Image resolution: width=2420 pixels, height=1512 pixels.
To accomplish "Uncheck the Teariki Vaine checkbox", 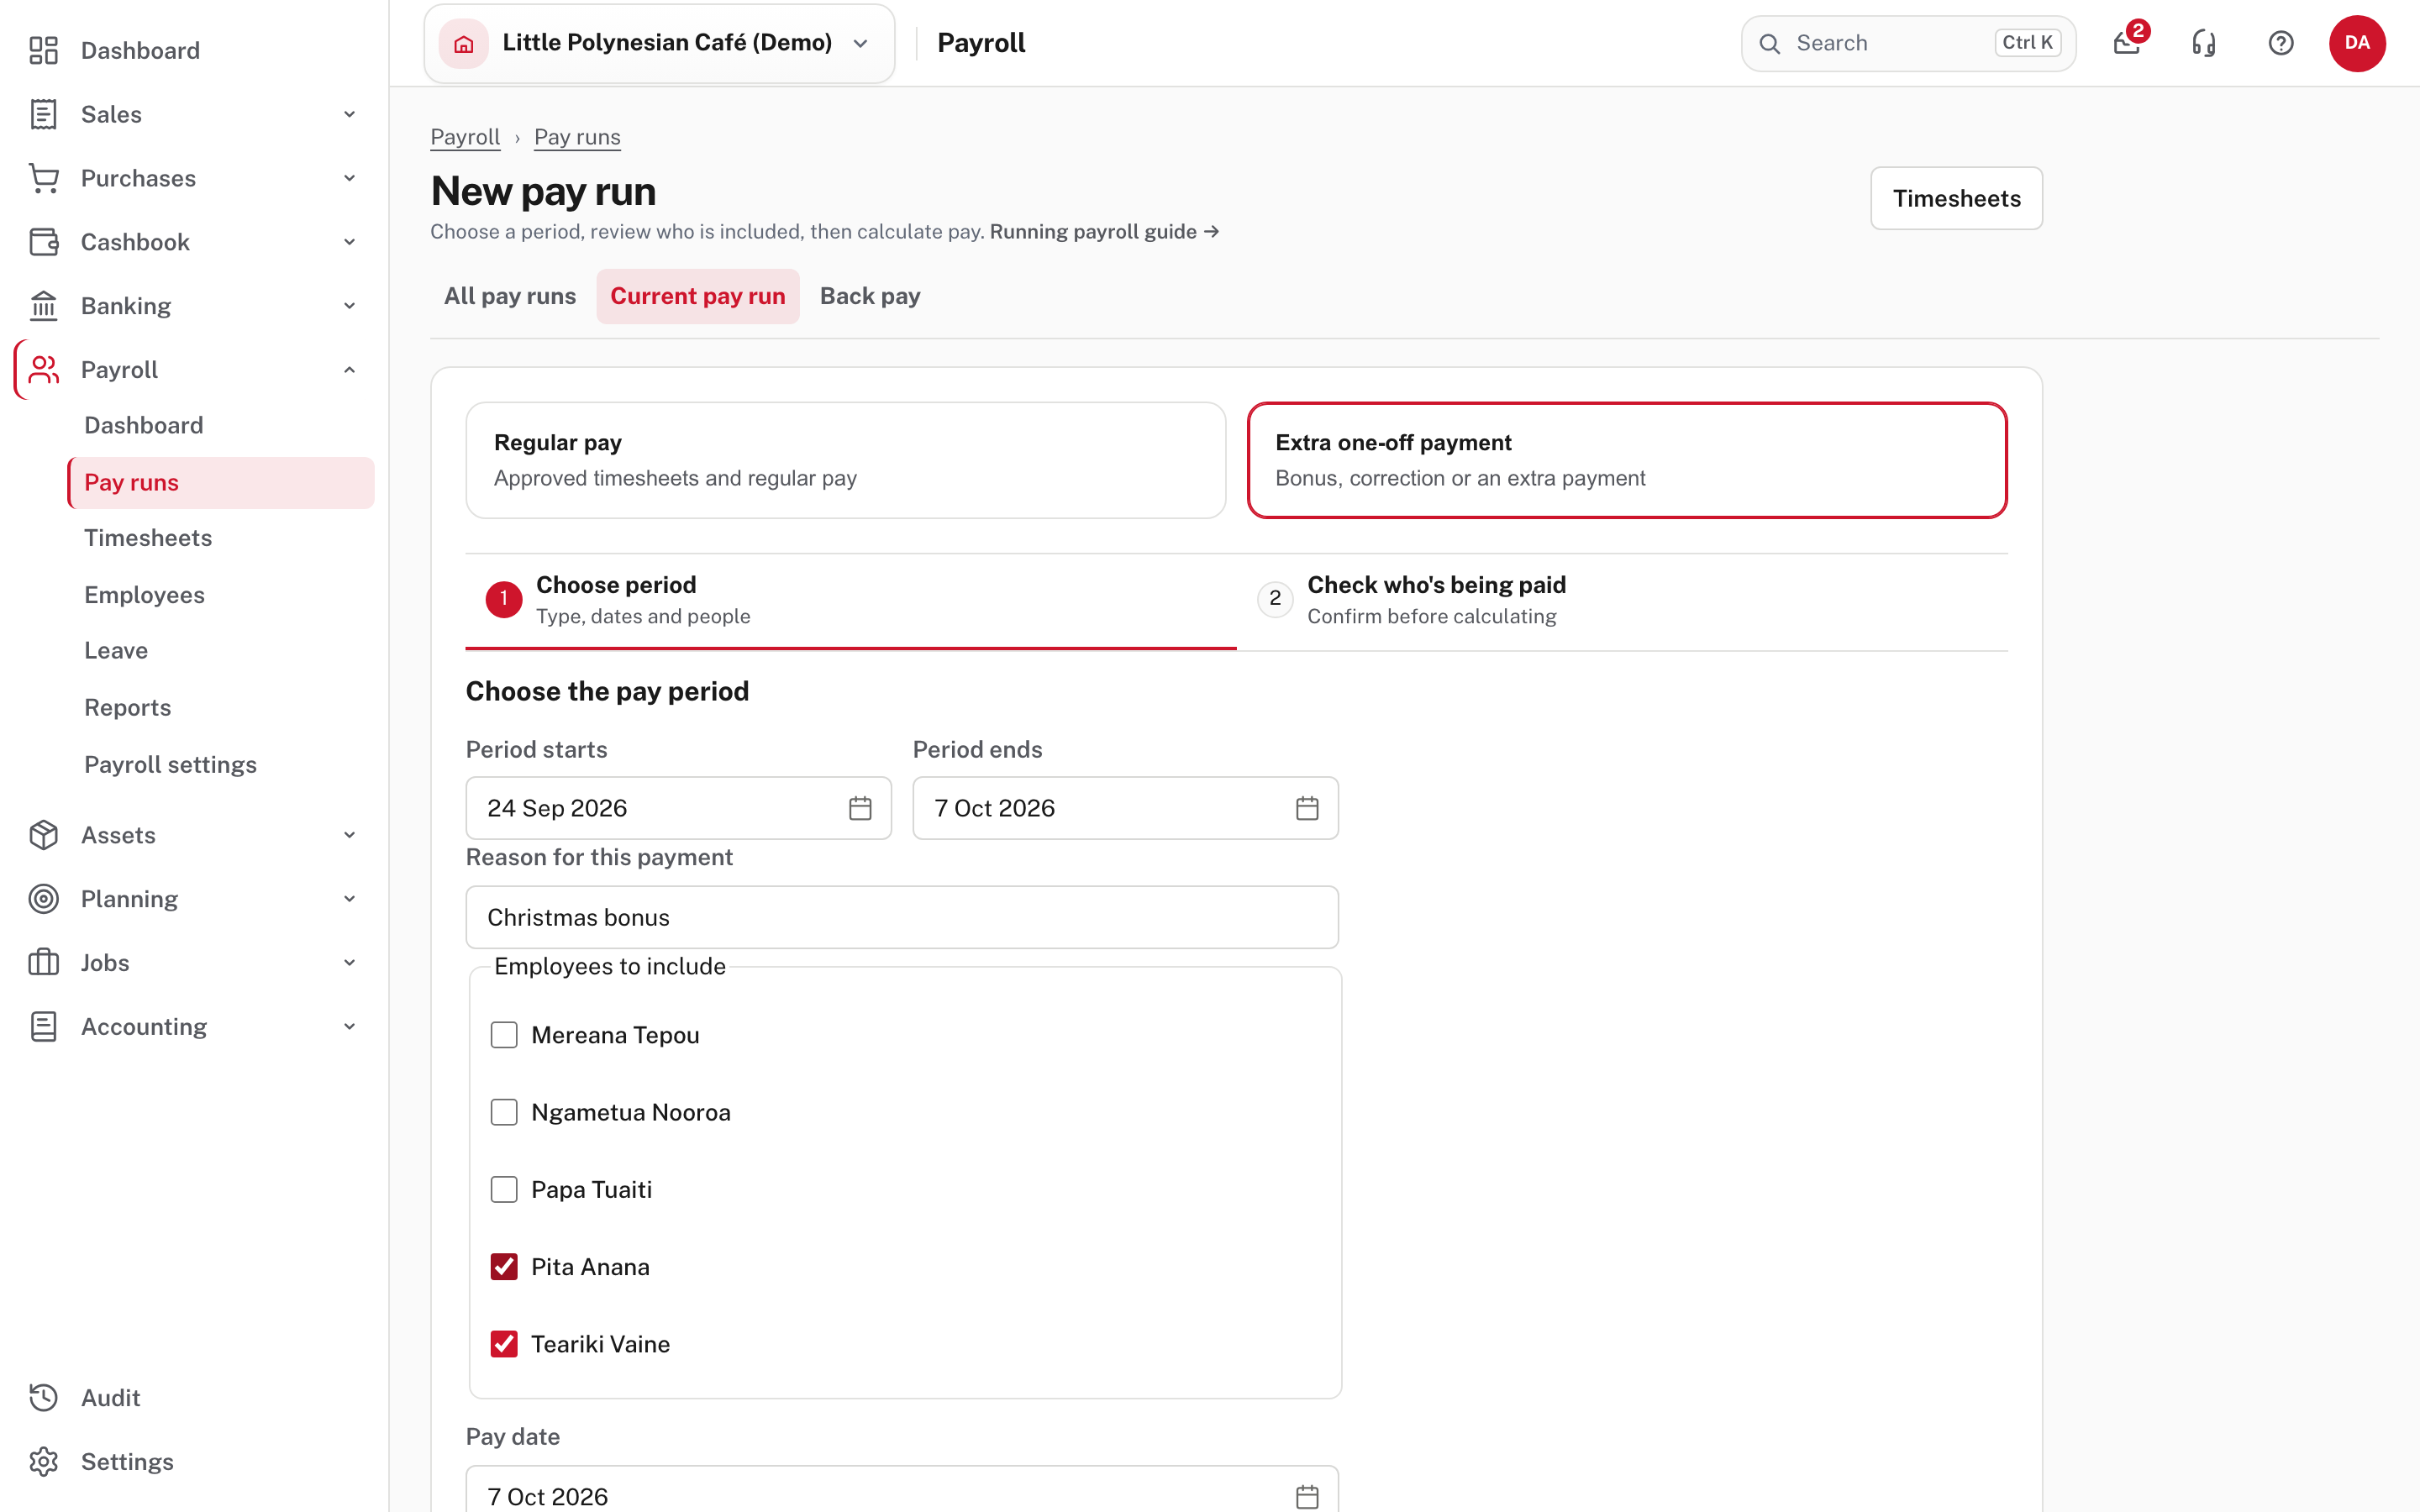I will click(x=504, y=1344).
